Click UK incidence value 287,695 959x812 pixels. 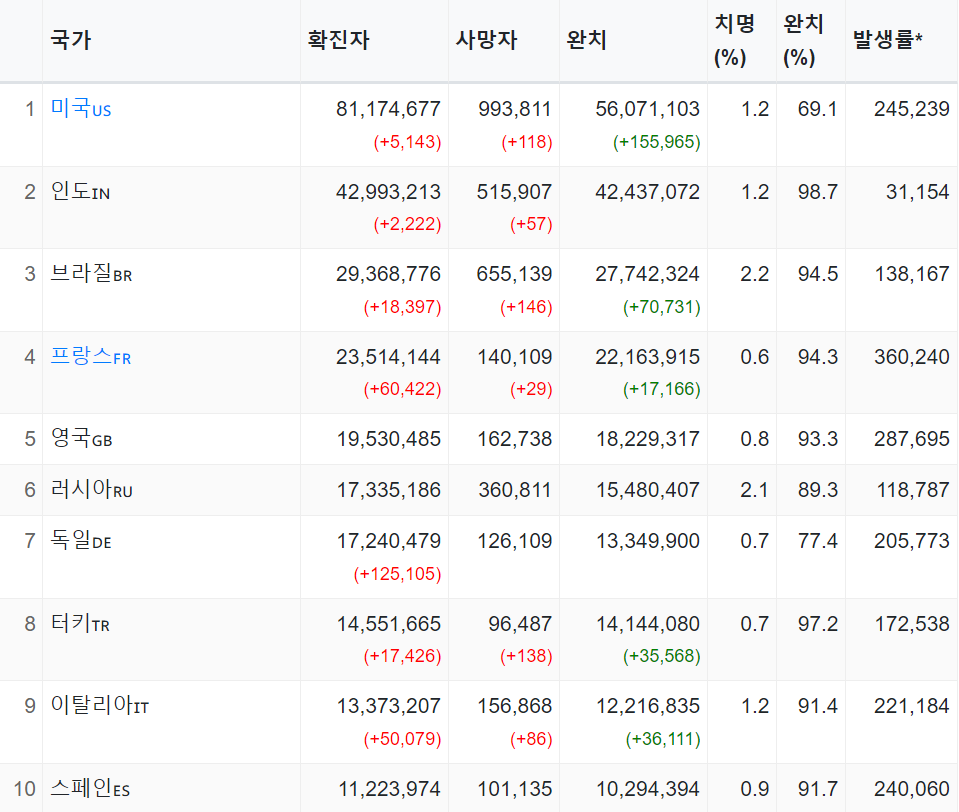point(912,438)
